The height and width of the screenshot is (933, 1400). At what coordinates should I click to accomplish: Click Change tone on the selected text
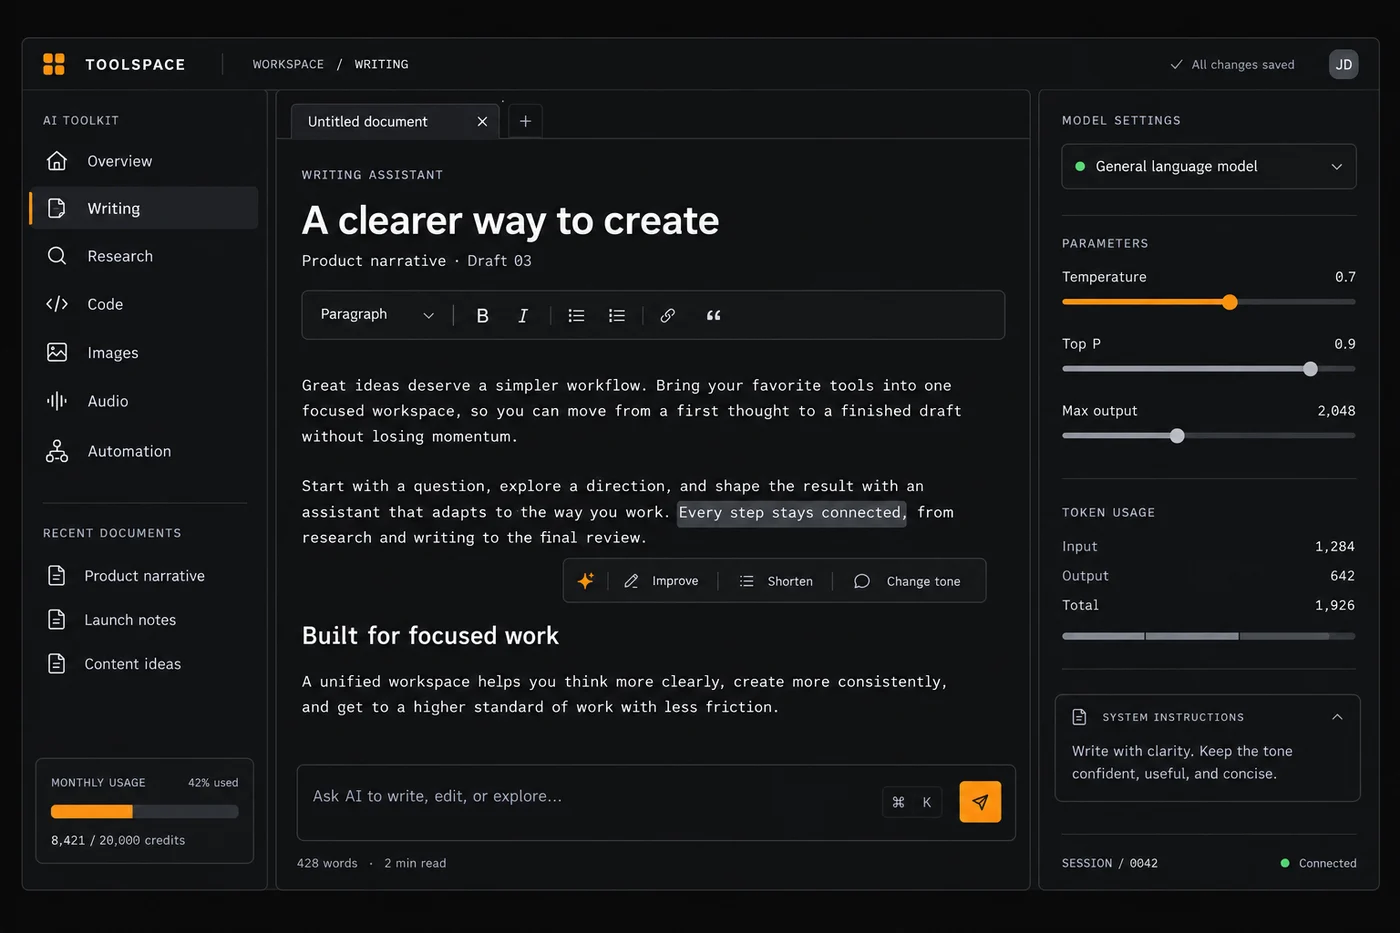click(x=908, y=581)
